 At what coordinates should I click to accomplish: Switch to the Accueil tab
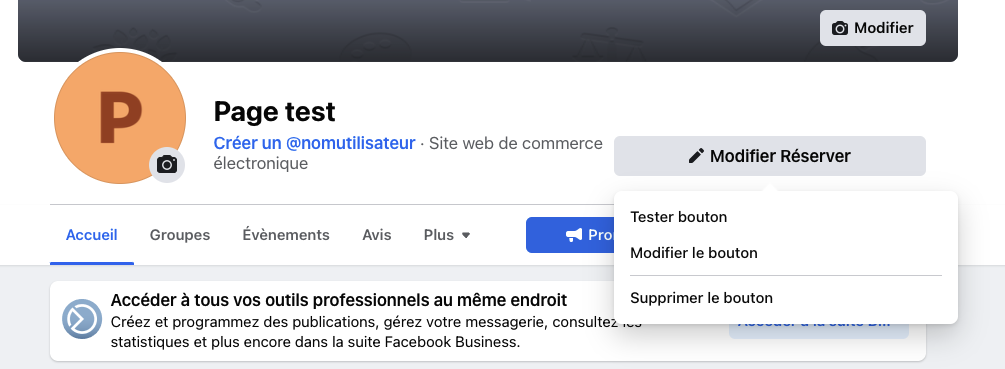pyautogui.click(x=92, y=235)
